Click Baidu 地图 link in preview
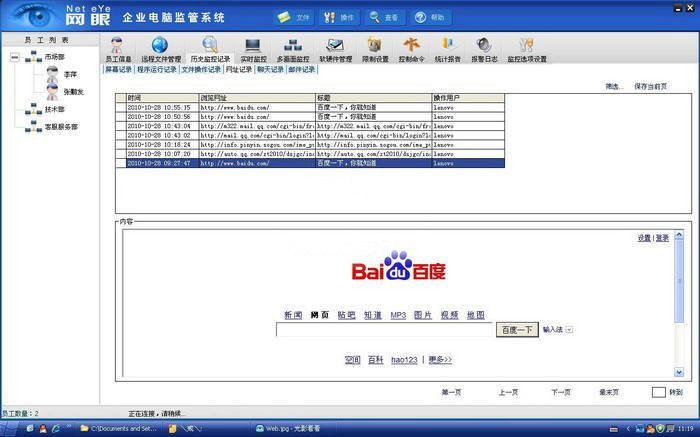 point(476,315)
